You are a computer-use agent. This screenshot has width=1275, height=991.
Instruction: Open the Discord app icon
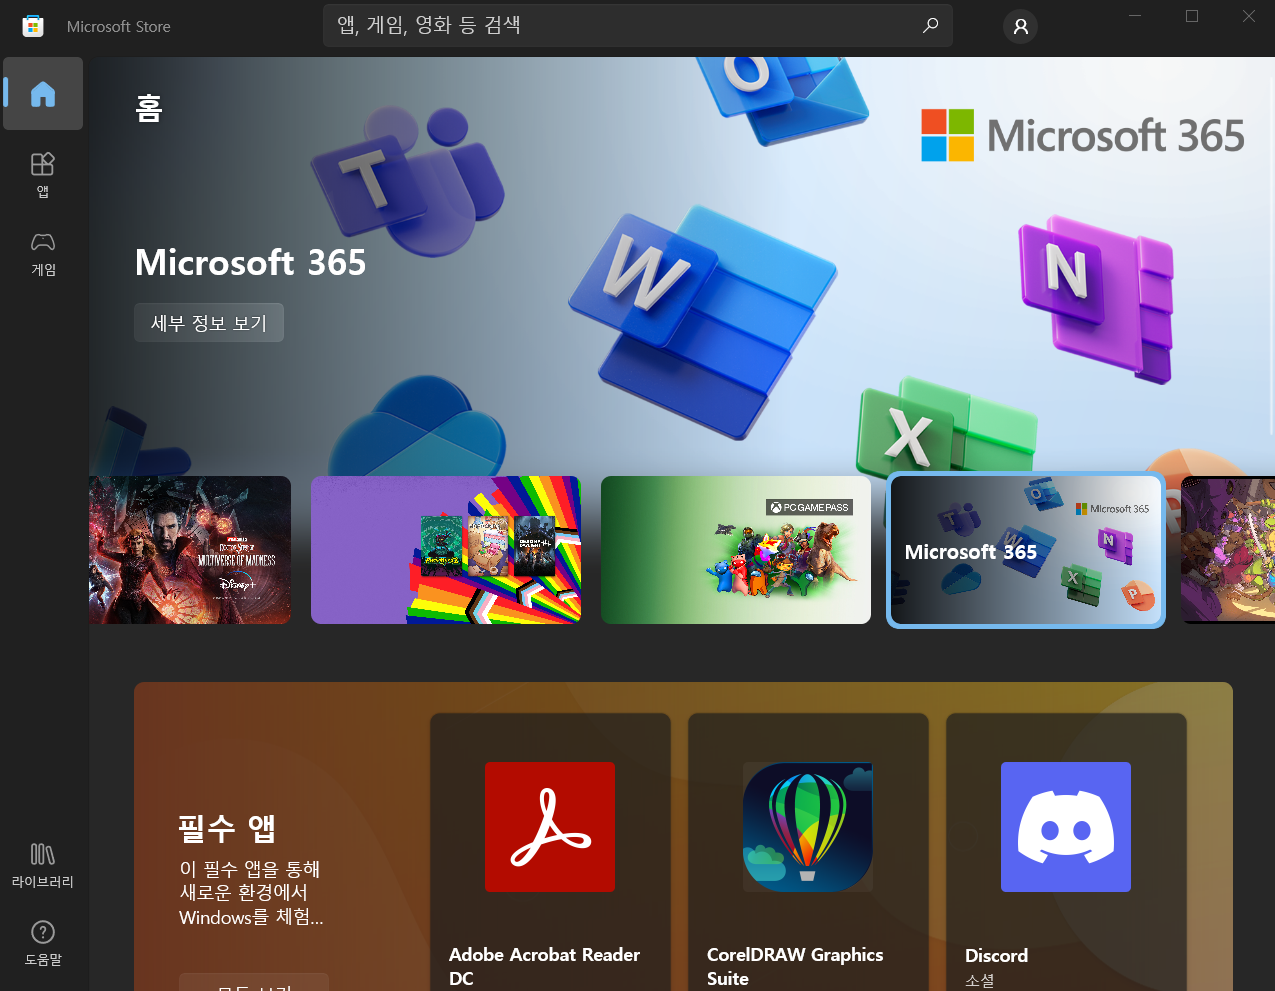coord(1066,827)
